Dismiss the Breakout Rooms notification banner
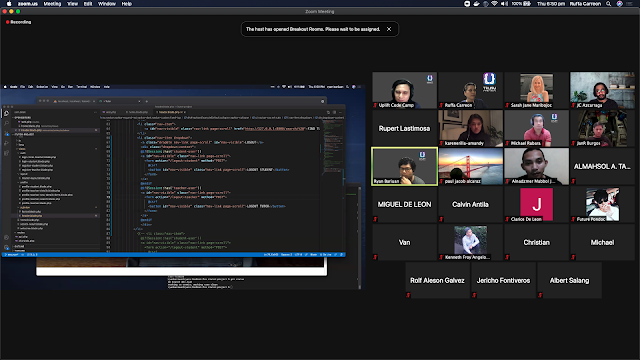640x360 pixels. pos(389,29)
